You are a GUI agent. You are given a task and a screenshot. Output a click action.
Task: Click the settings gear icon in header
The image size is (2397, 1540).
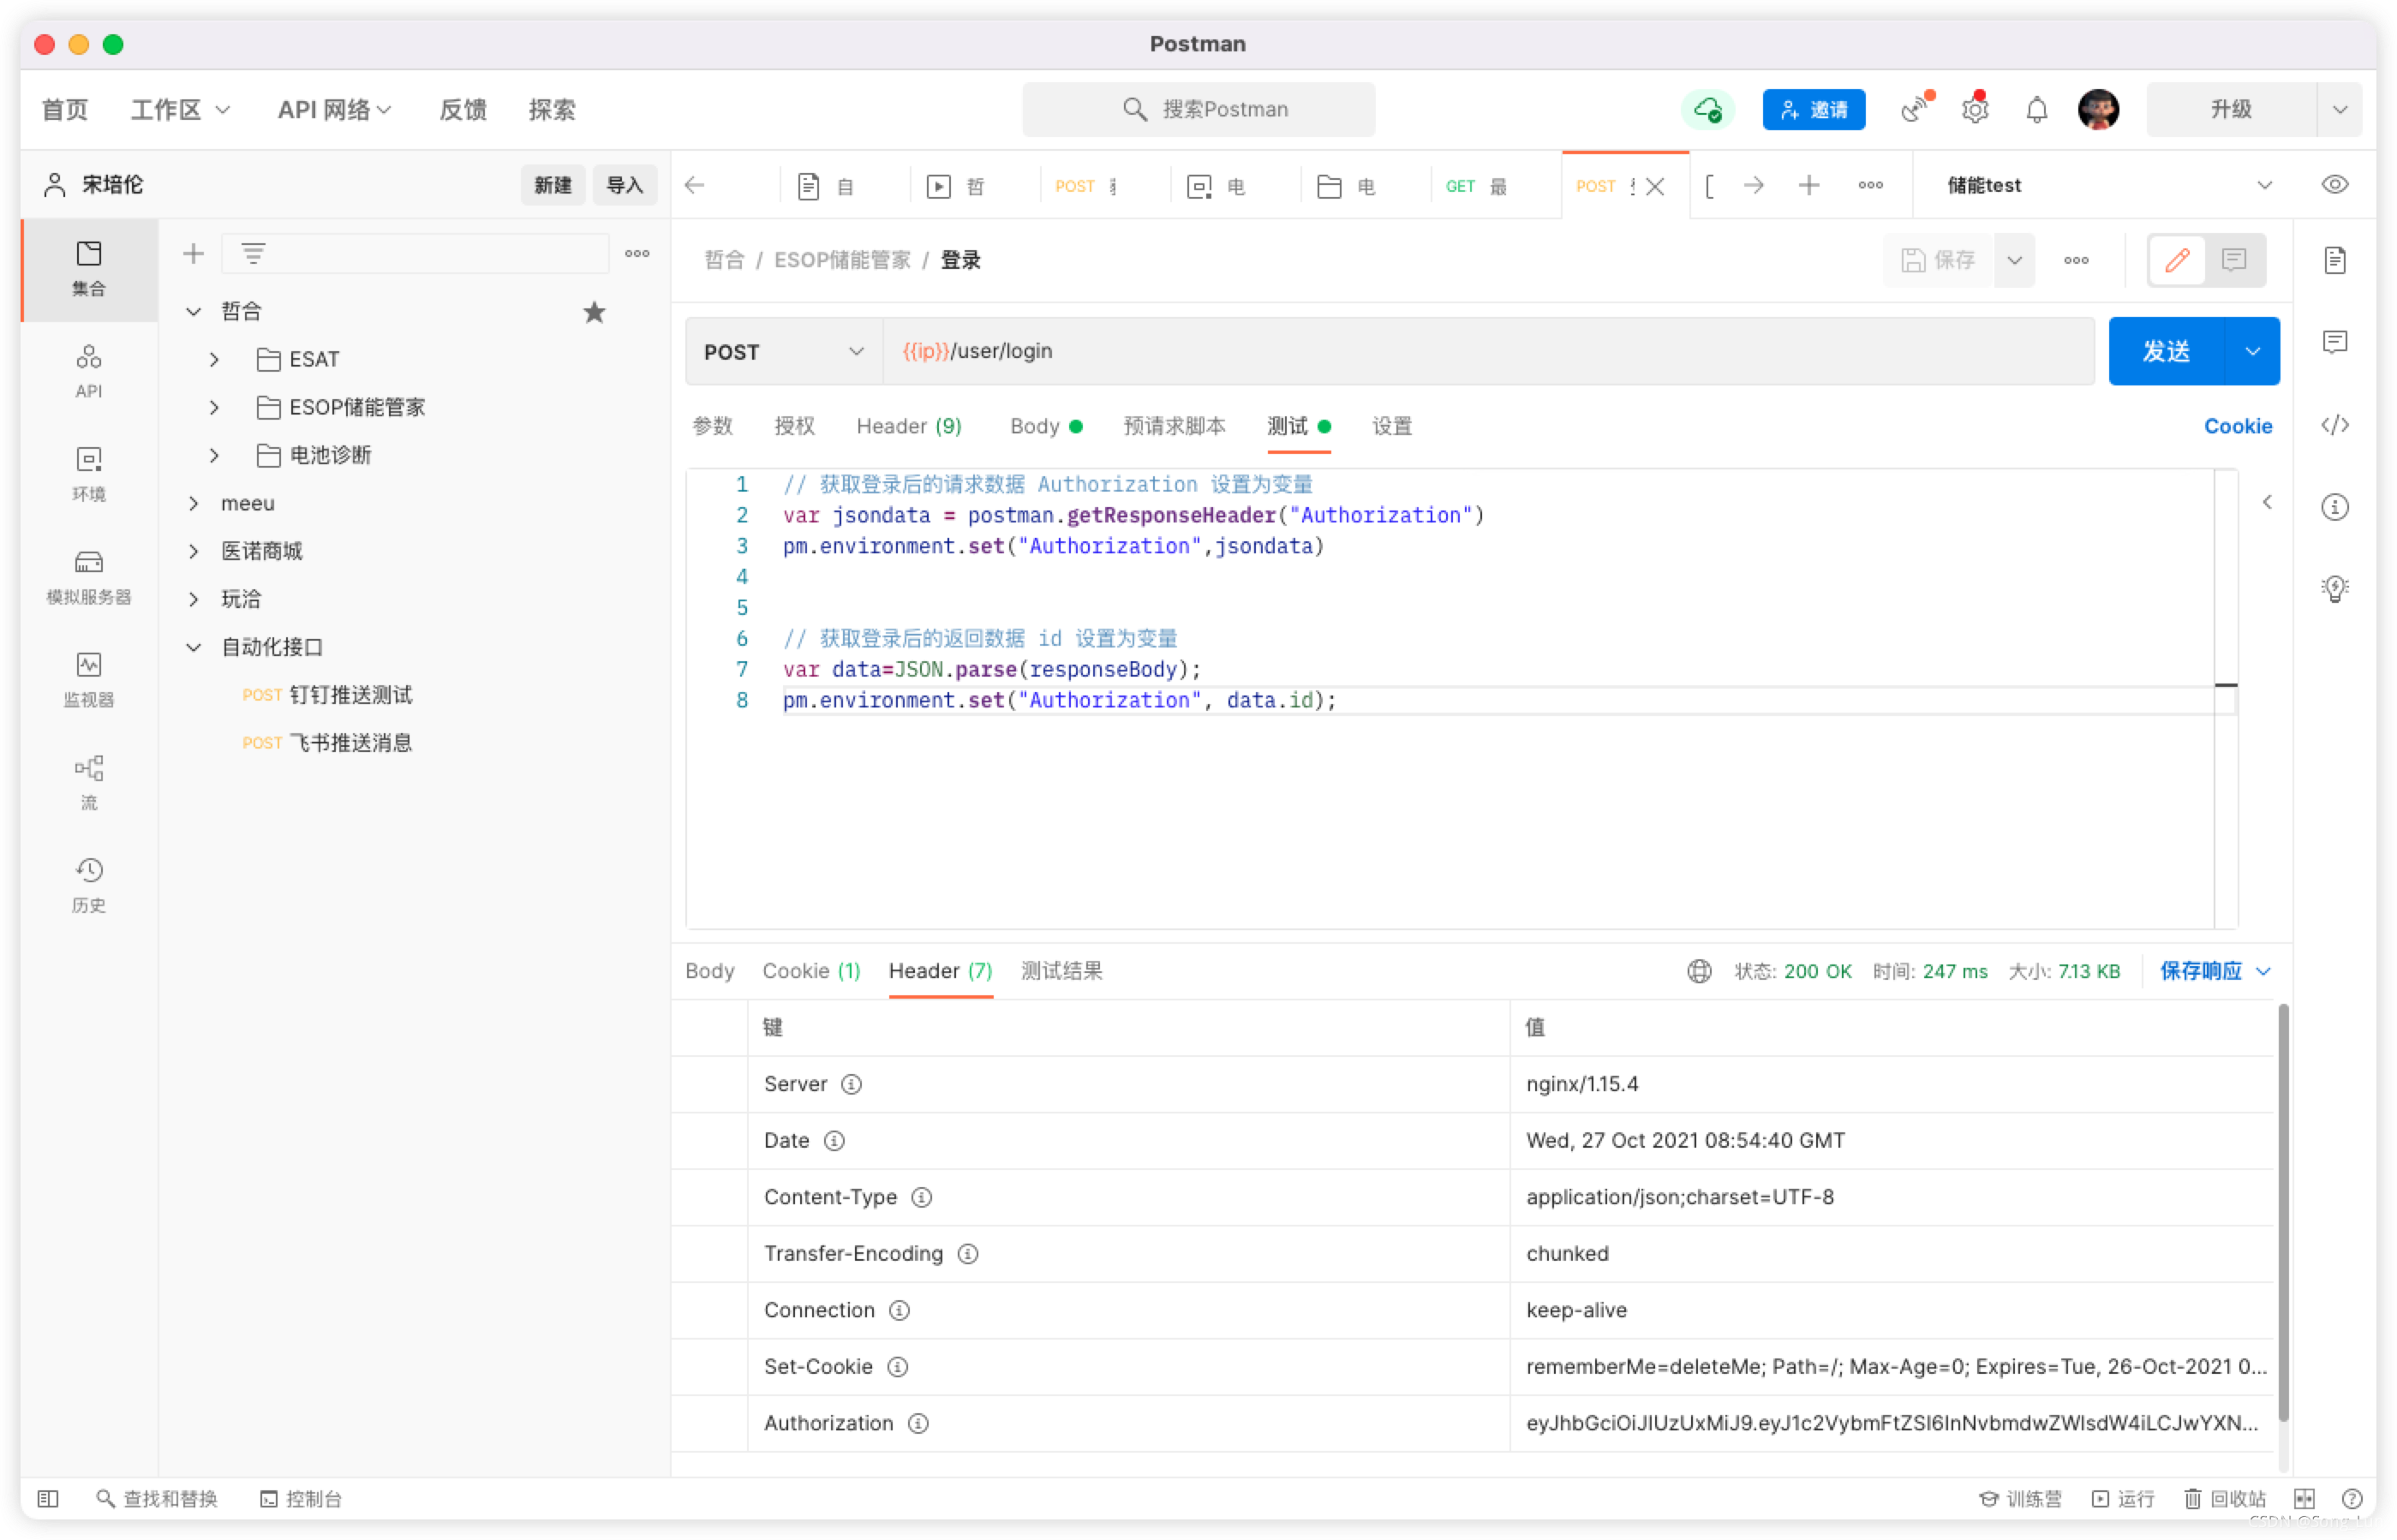[1974, 109]
